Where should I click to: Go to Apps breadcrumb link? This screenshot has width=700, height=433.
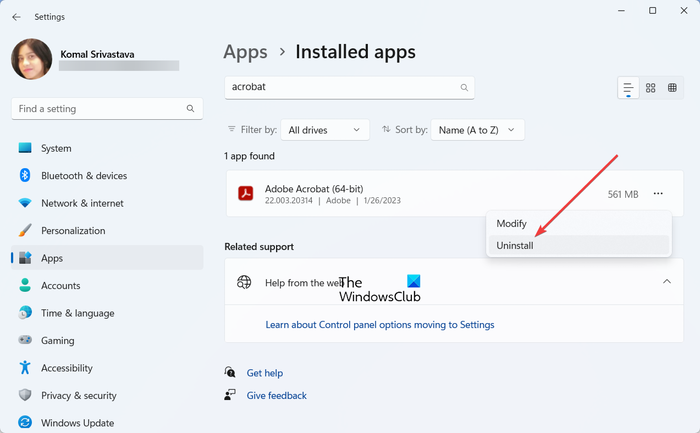pos(246,51)
